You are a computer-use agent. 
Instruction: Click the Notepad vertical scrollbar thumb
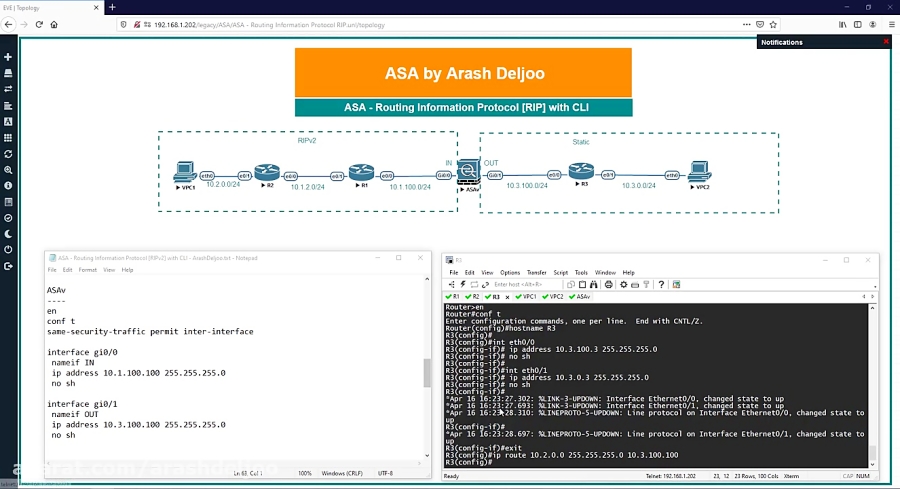click(x=426, y=373)
